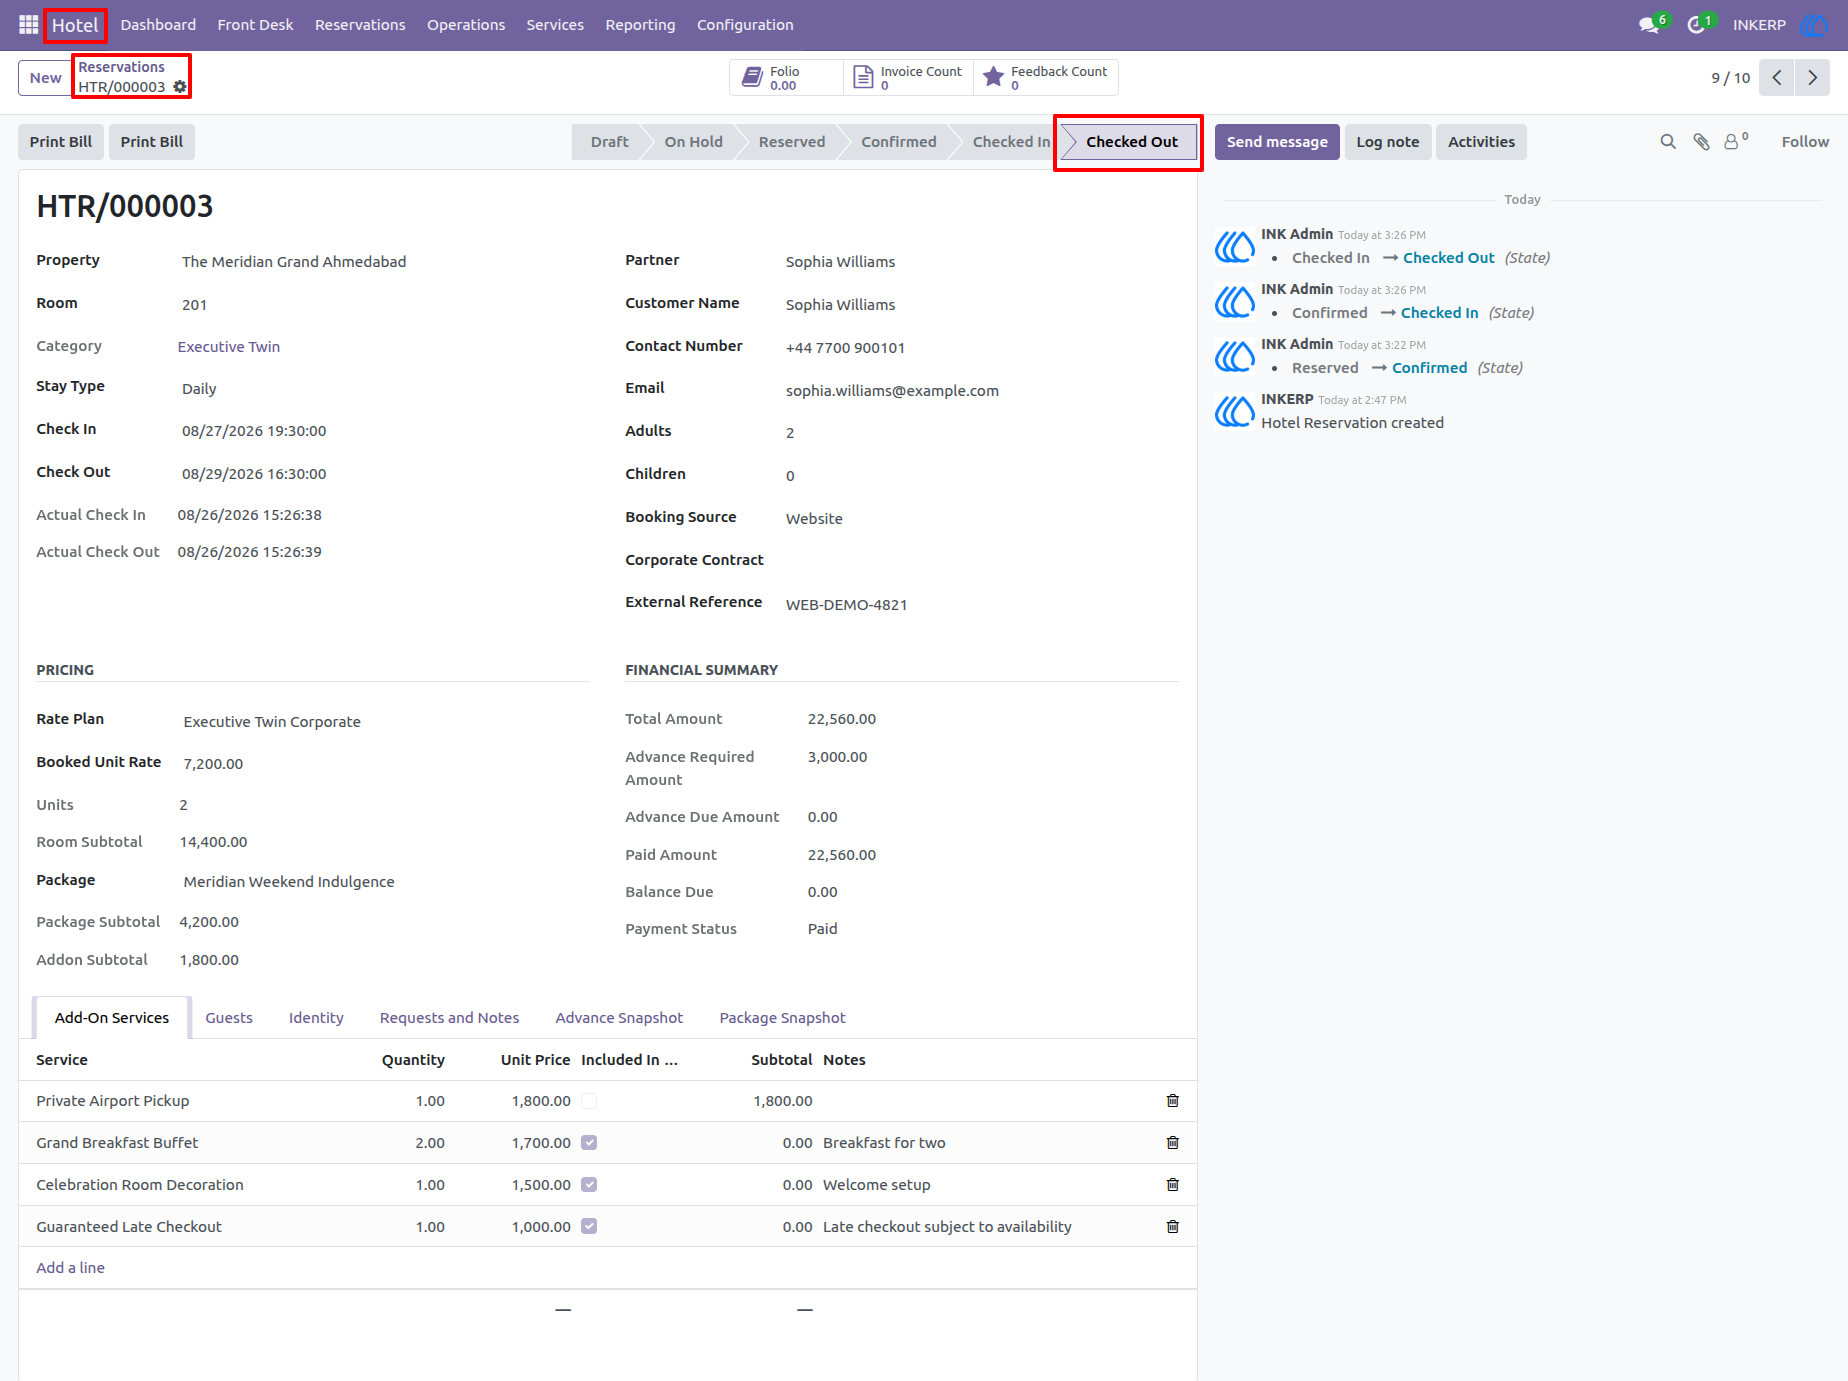Open the Operations menu dropdown
The width and height of the screenshot is (1848, 1381).
(466, 25)
